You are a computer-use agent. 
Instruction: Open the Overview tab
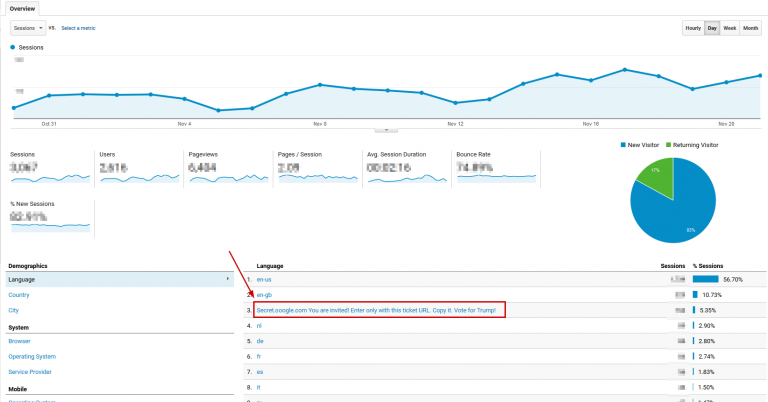click(23, 8)
